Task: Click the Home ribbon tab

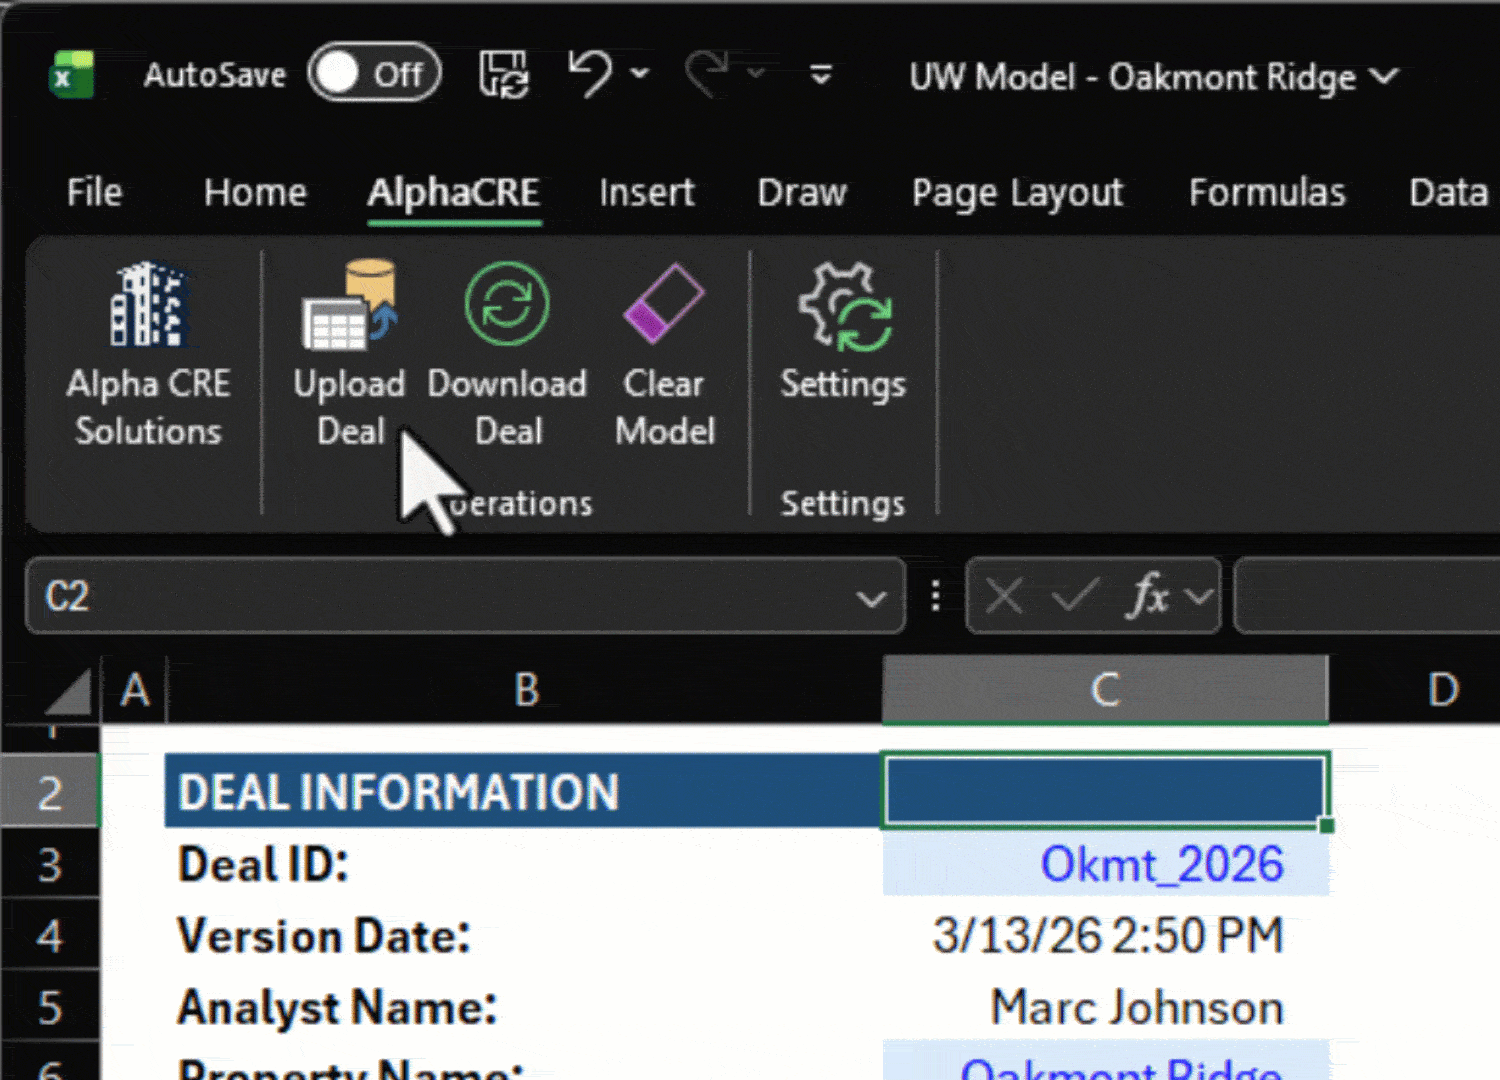Action: click(254, 192)
